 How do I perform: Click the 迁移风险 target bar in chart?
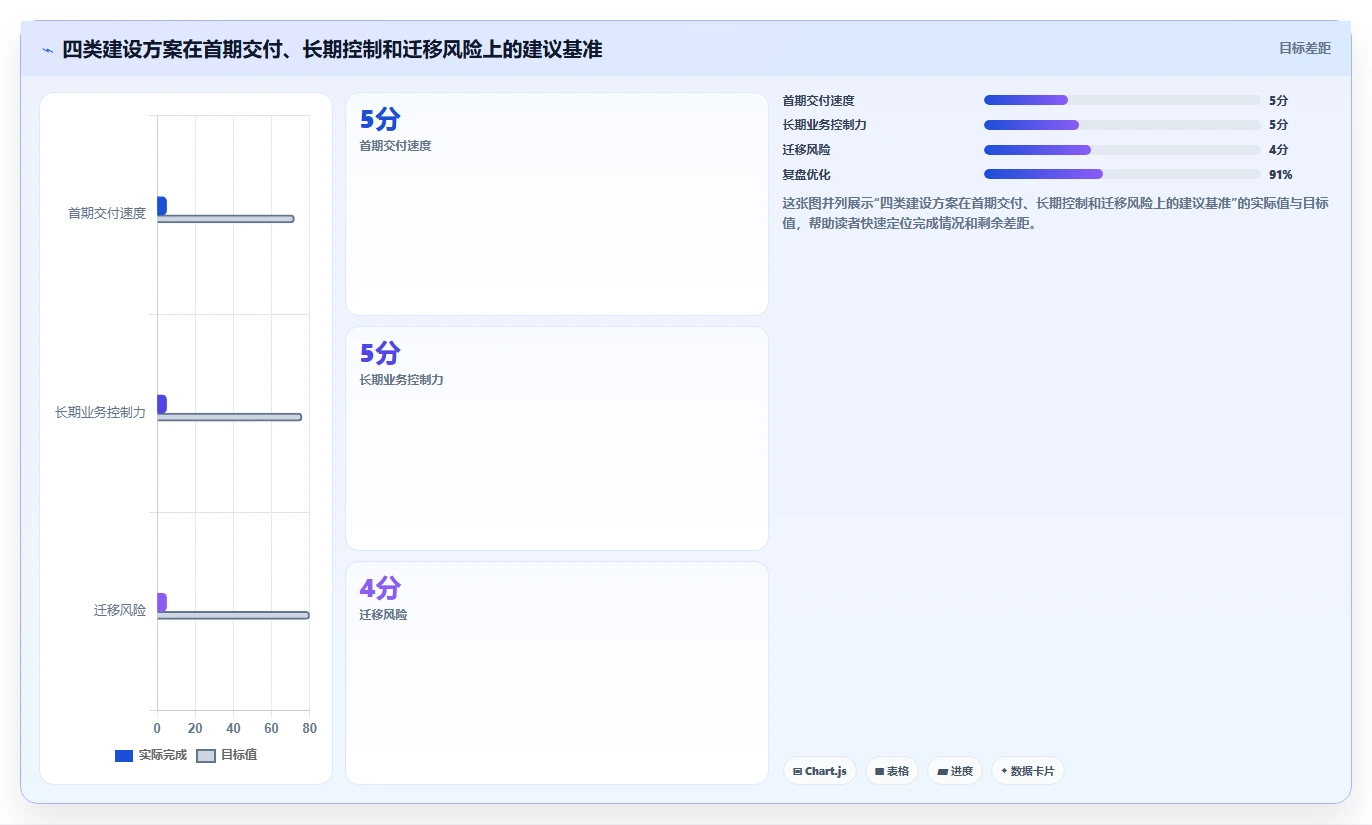click(x=233, y=615)
